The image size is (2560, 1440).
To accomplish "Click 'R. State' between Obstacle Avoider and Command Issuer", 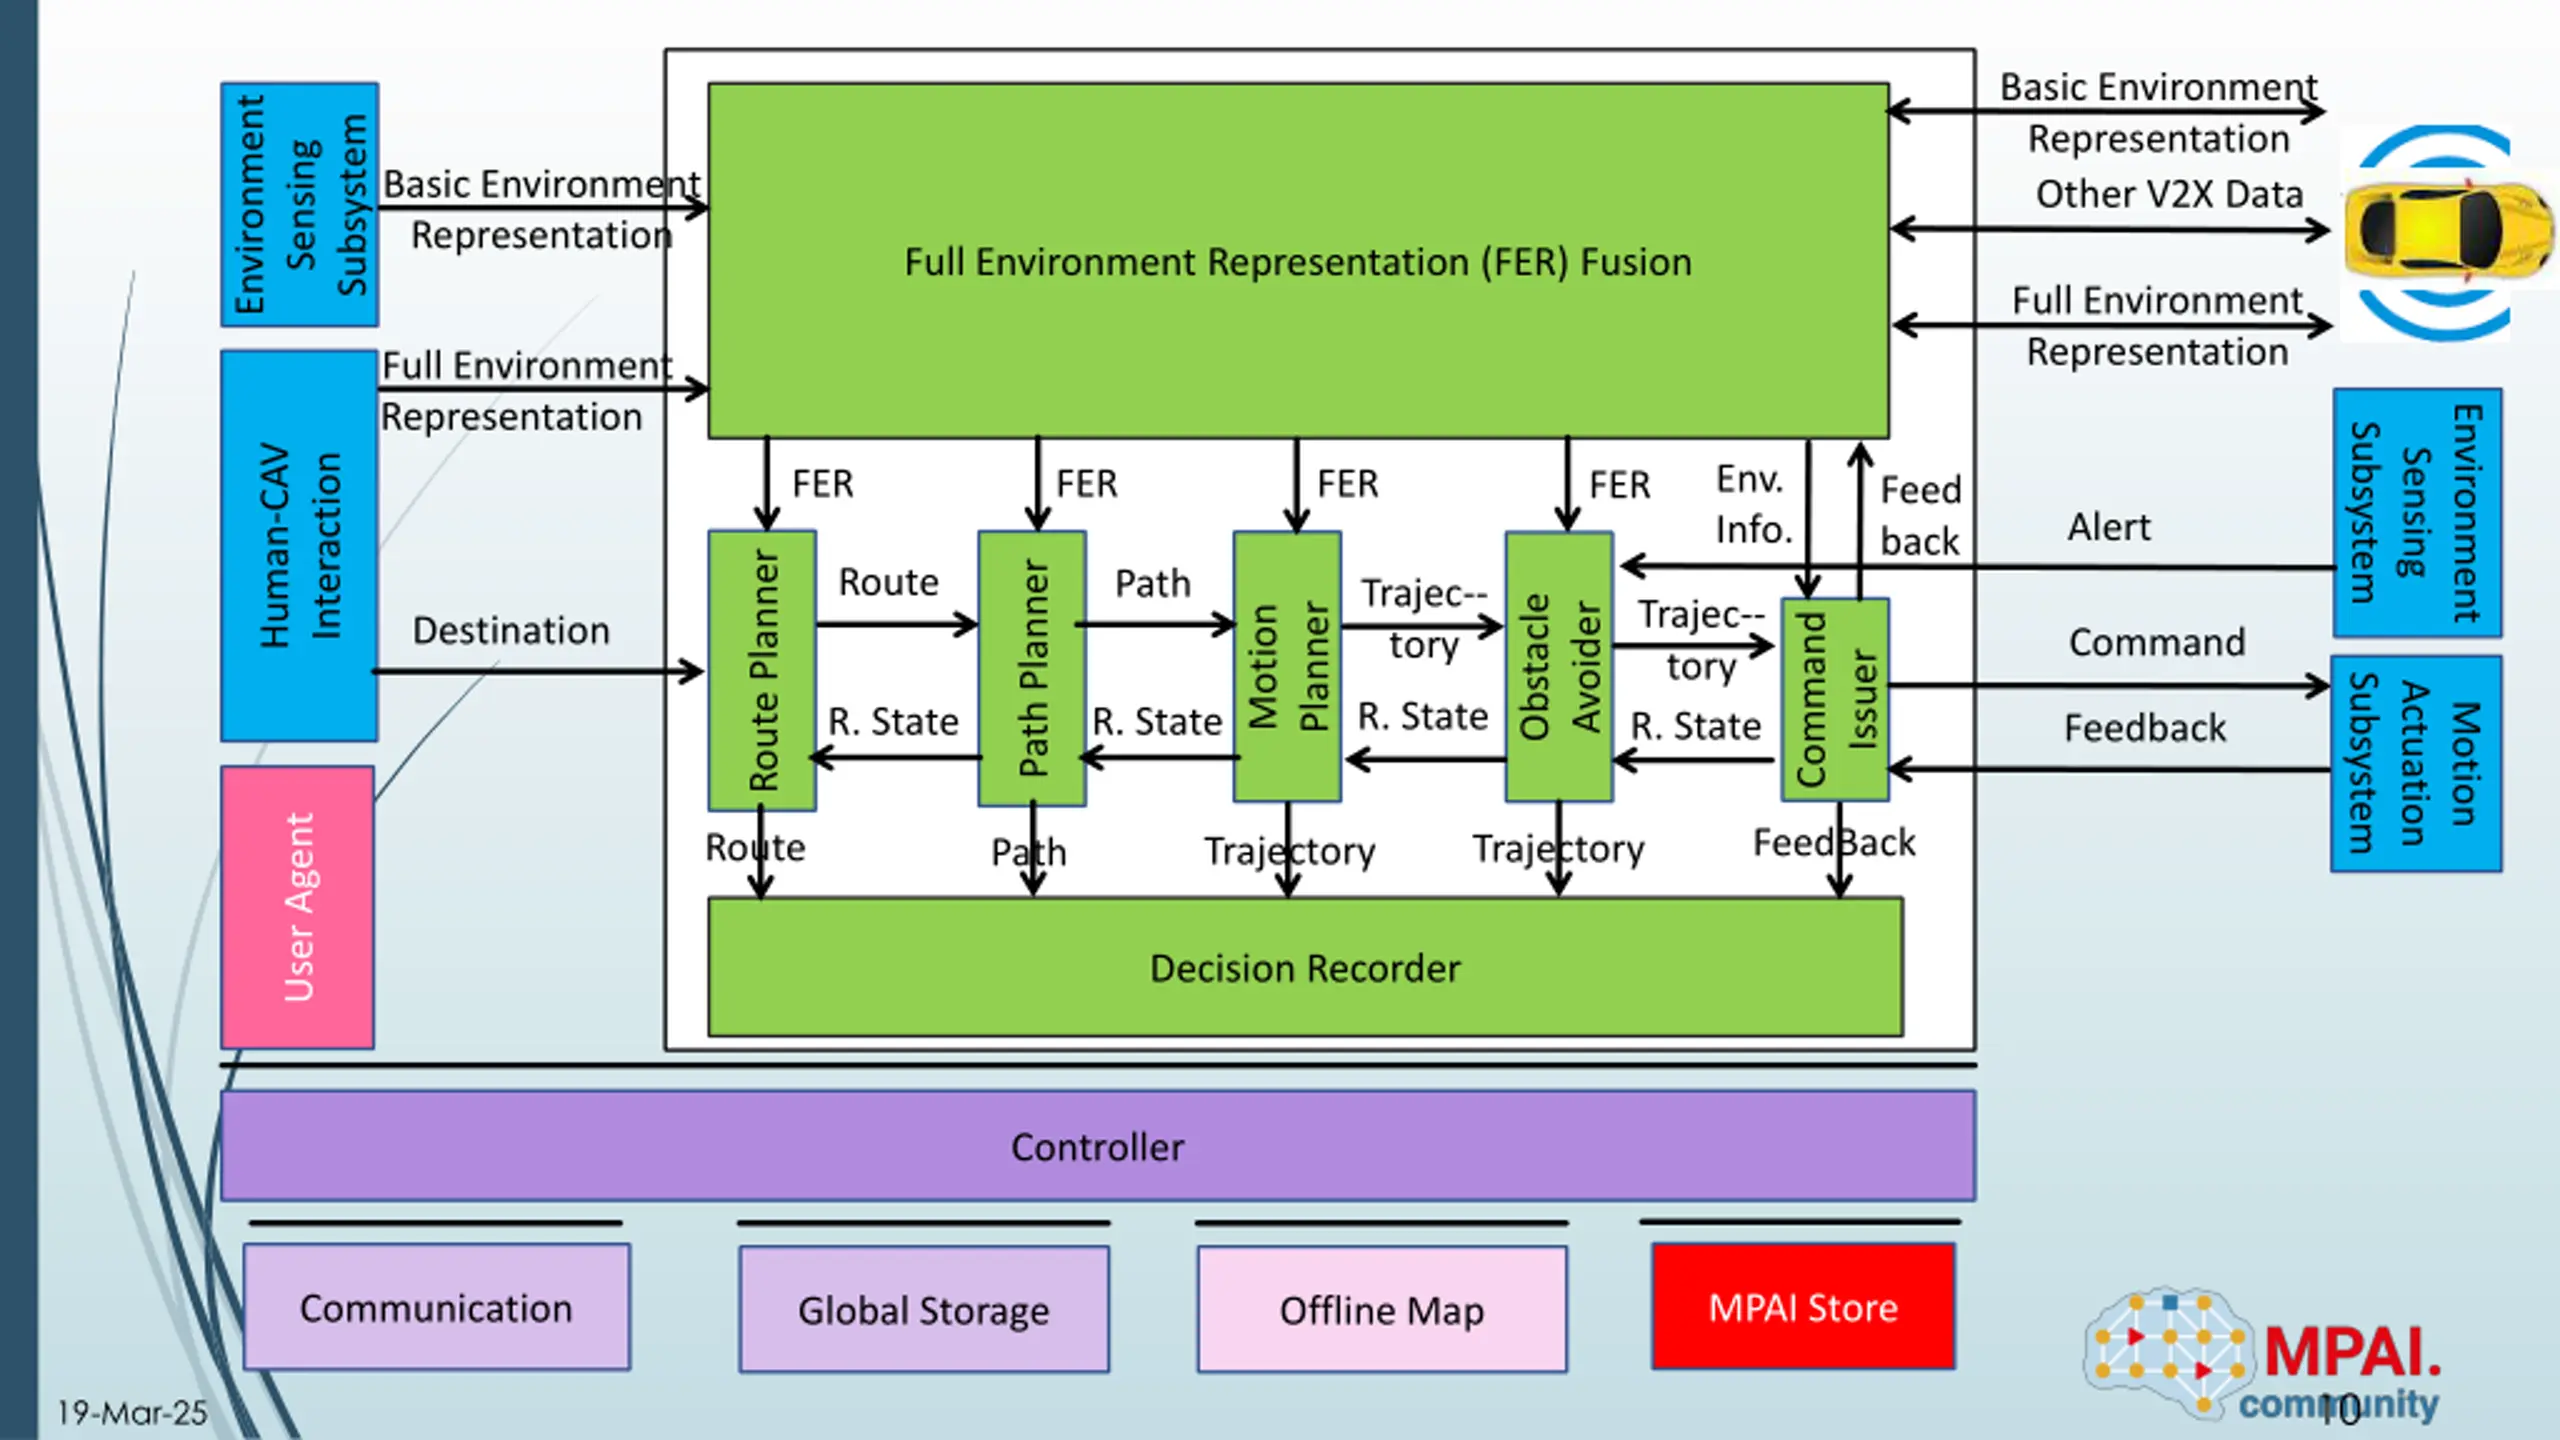I will coord(1696,726).
